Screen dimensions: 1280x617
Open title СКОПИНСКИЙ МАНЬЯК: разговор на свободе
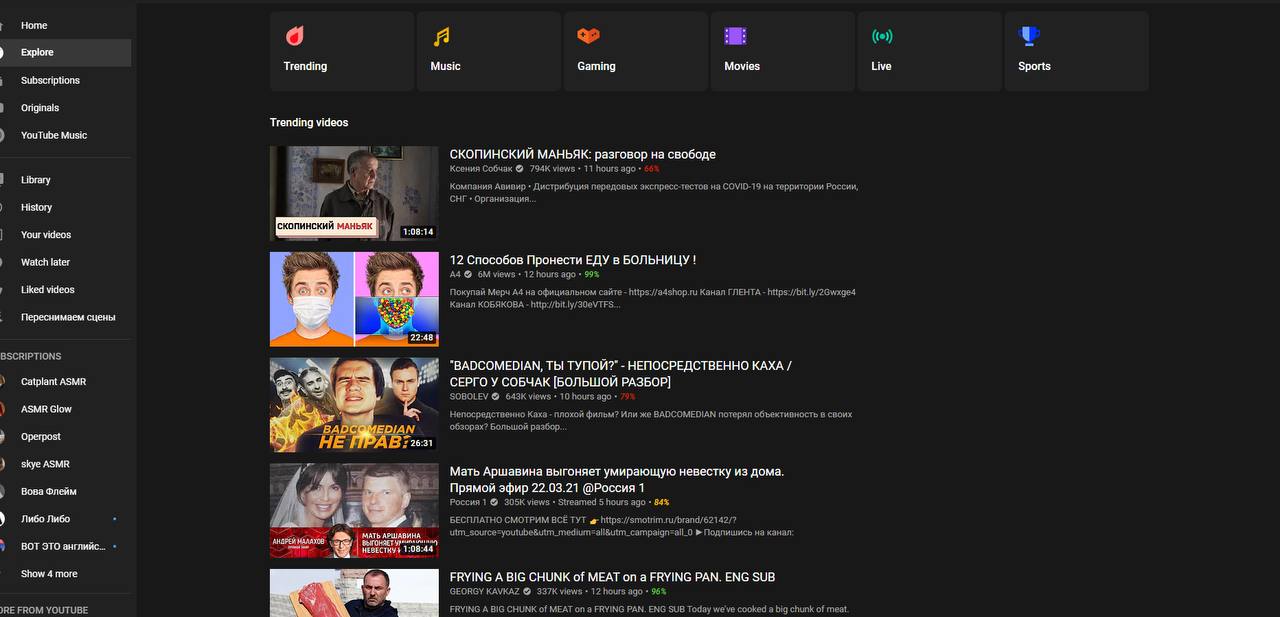pyautogui.click(x=582, y=154)
